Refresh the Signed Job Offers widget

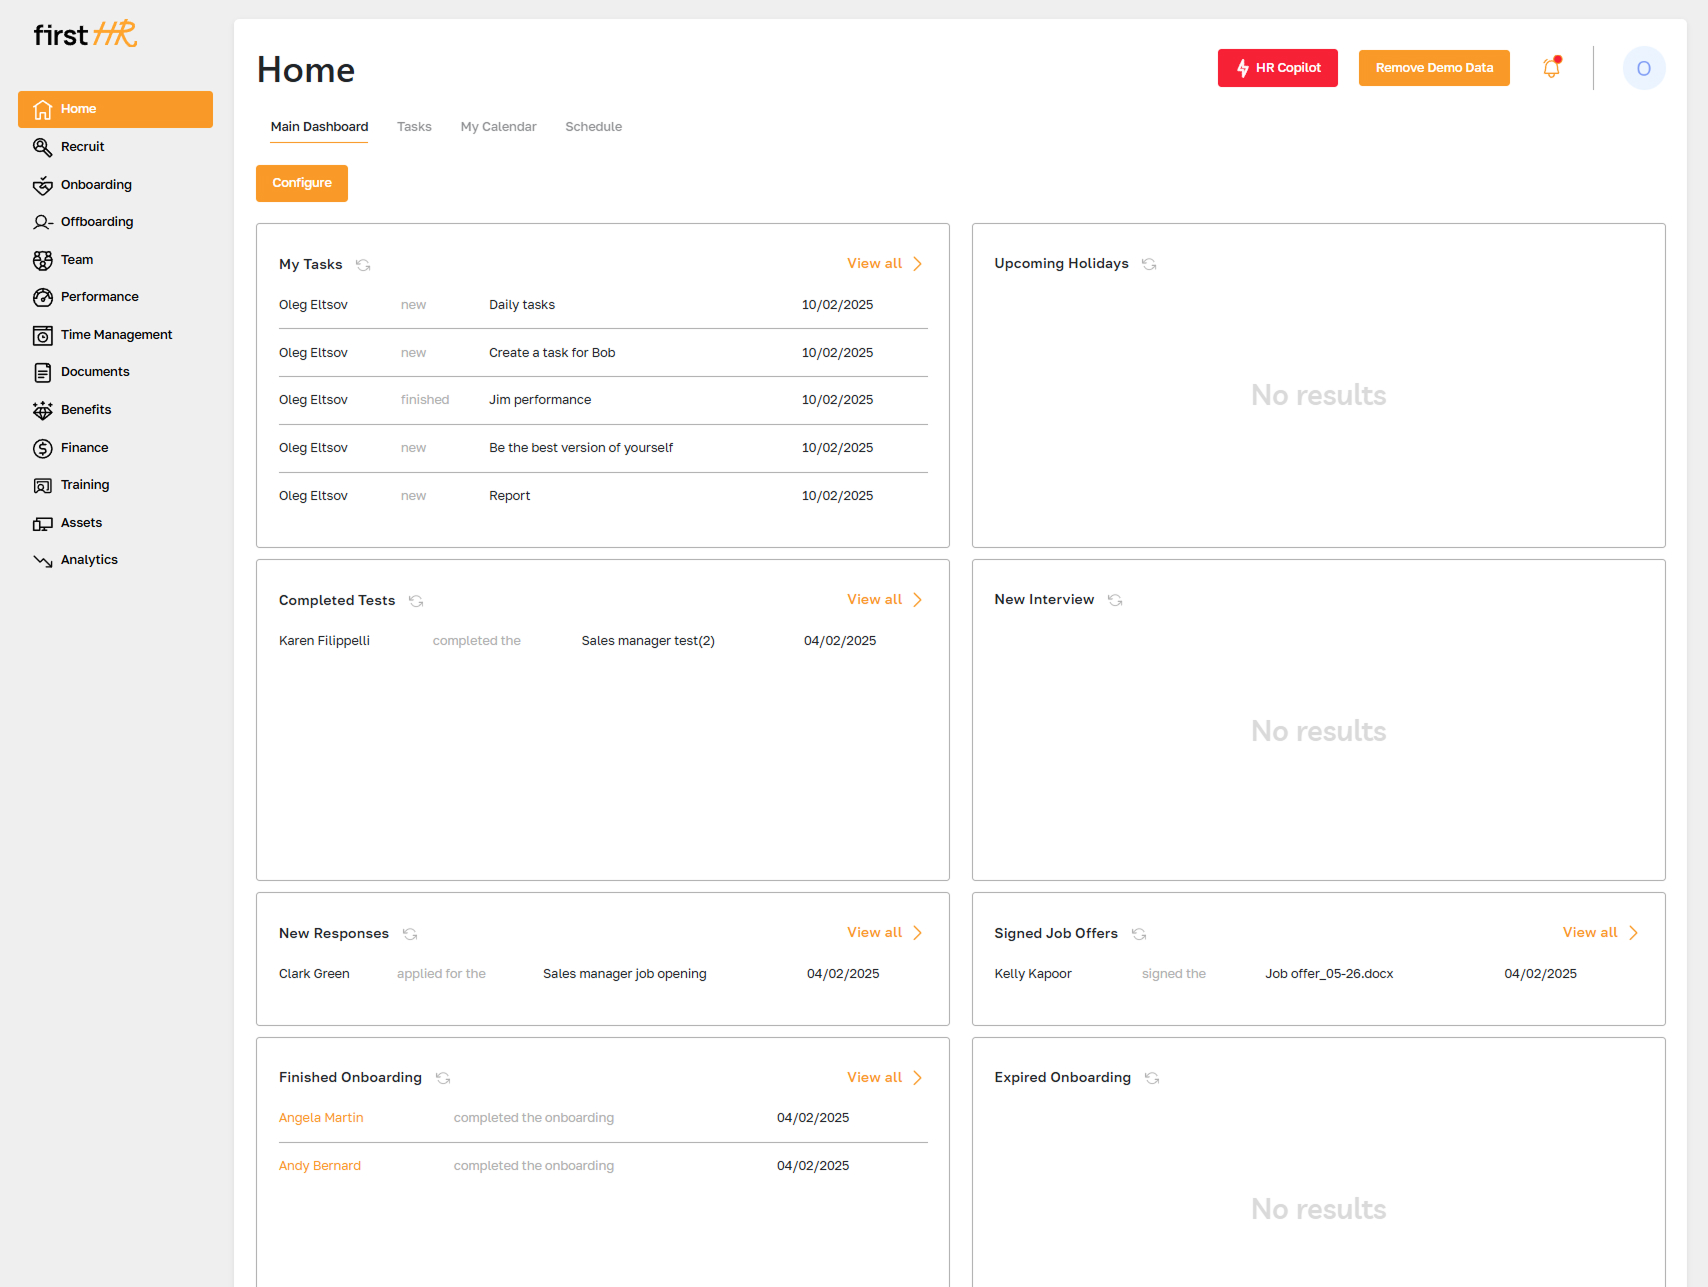click(x=1139, y=934)
